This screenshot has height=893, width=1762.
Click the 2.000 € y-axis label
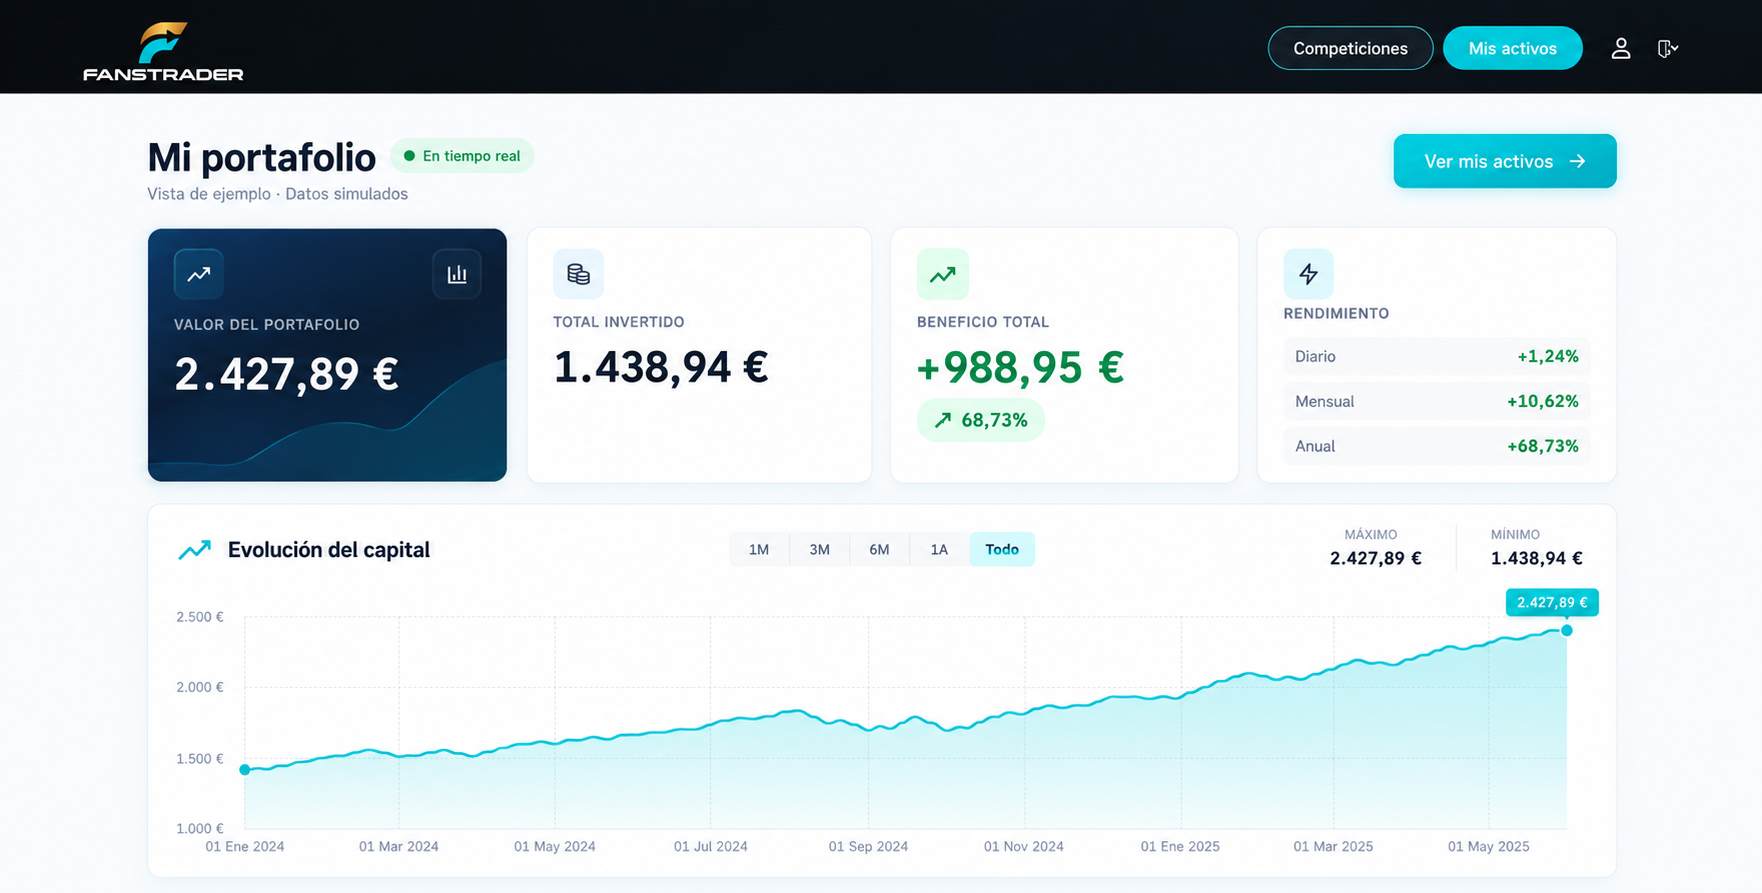200,687
